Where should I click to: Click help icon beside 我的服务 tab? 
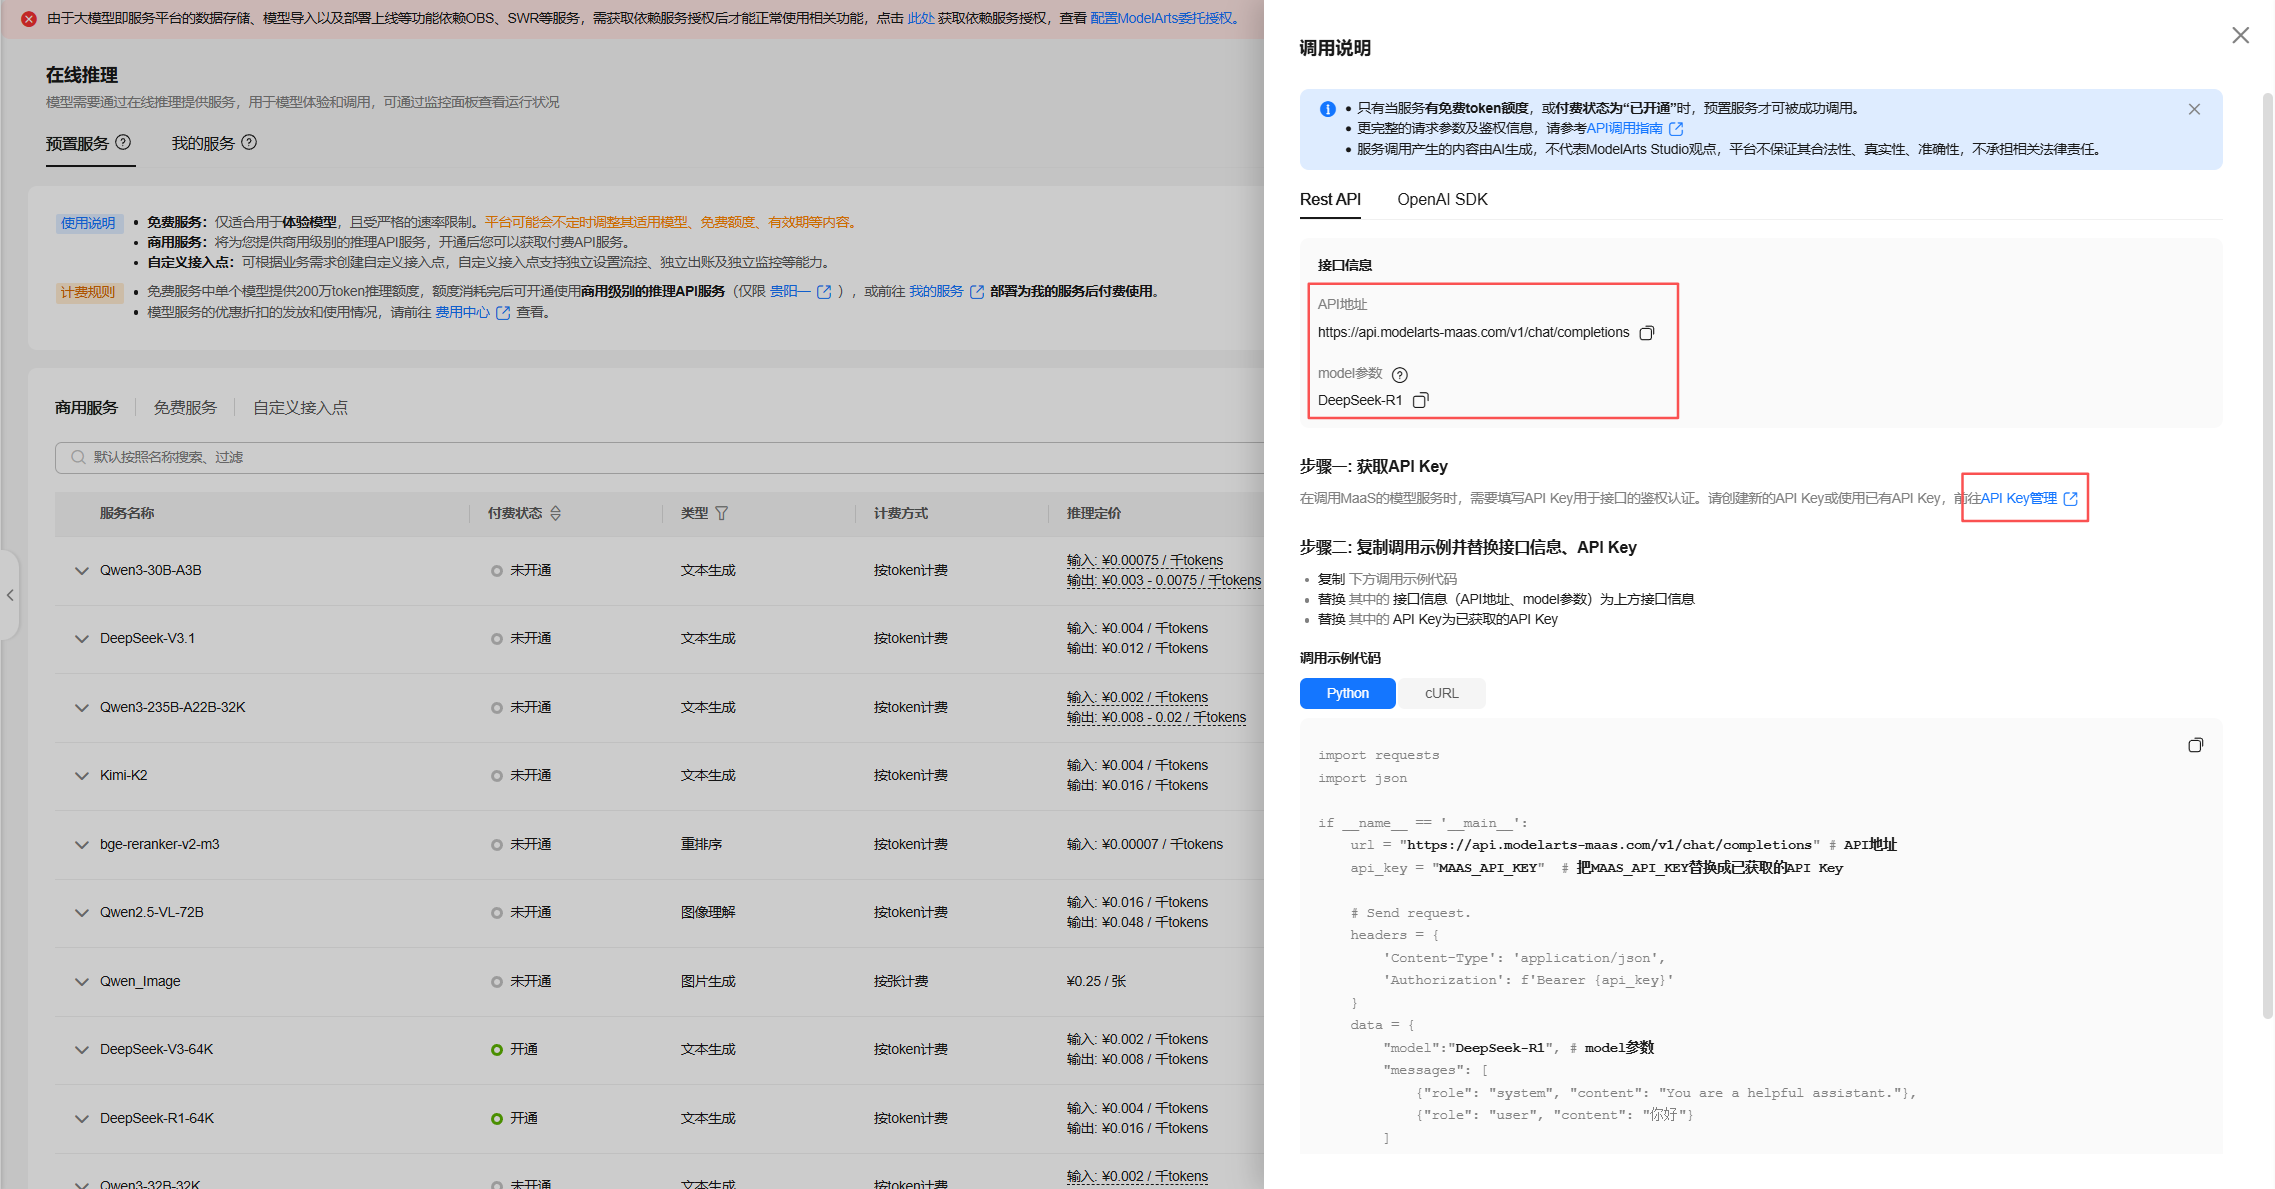pos(249,142)
